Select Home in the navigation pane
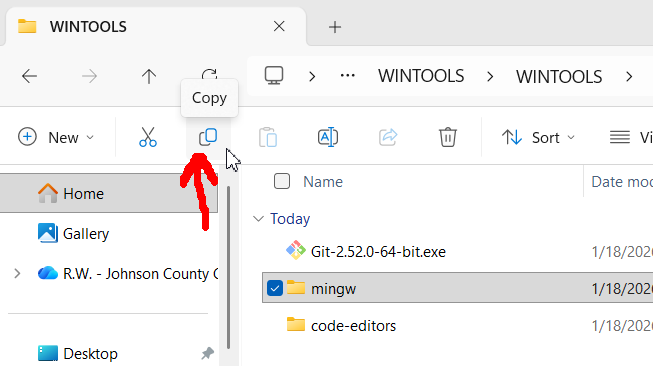This screenshot has width=653, height=366. (x=109, y=193)
